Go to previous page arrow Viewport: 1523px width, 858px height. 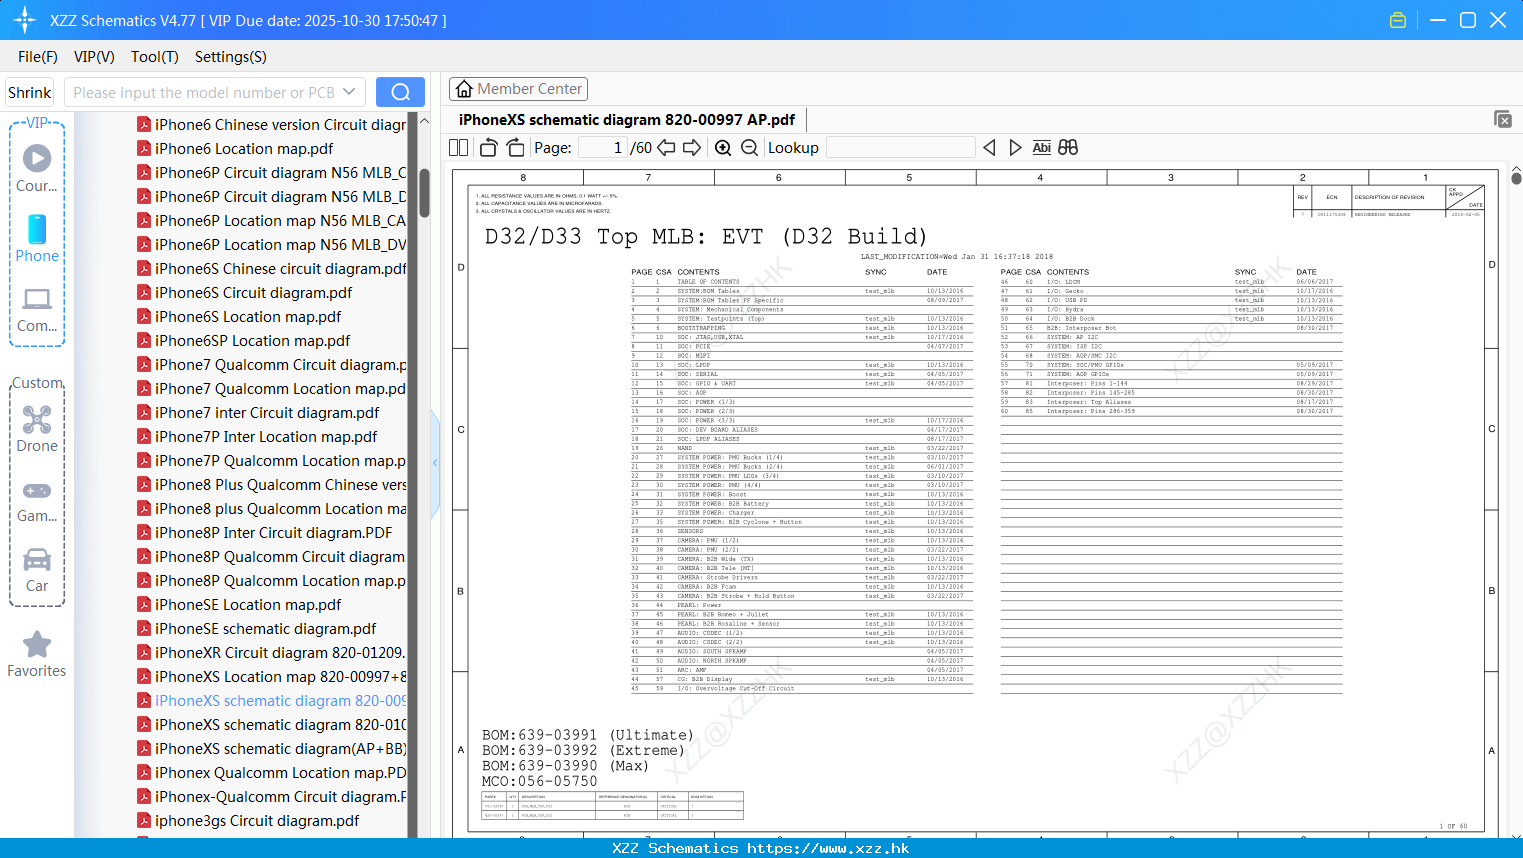tap(666, 148)
